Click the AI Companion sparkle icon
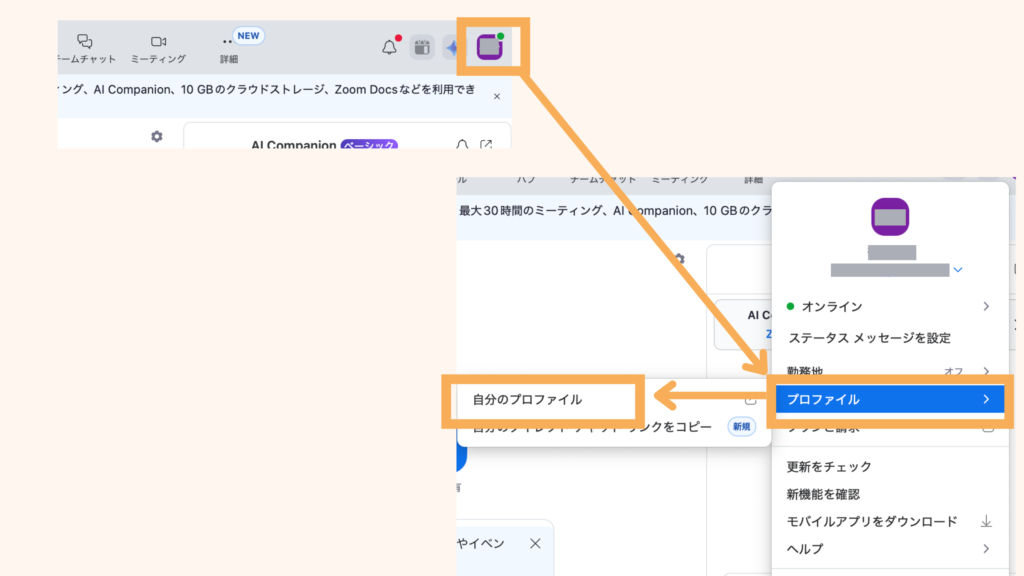 point(451,46)
